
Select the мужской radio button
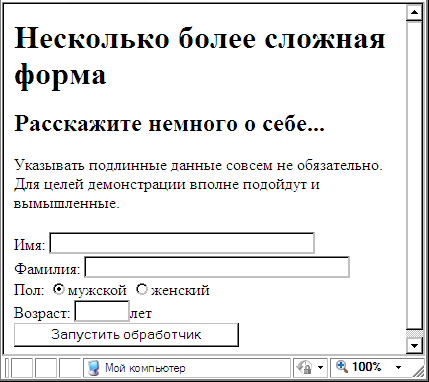(59, 289)
